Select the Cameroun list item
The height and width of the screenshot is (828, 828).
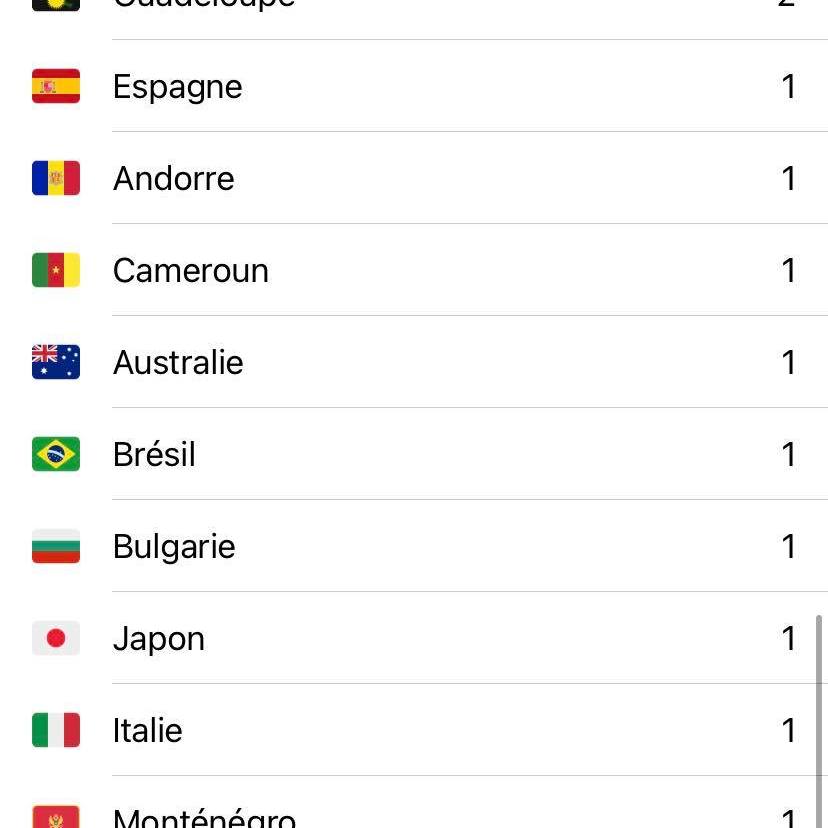(x=191, y=271)
